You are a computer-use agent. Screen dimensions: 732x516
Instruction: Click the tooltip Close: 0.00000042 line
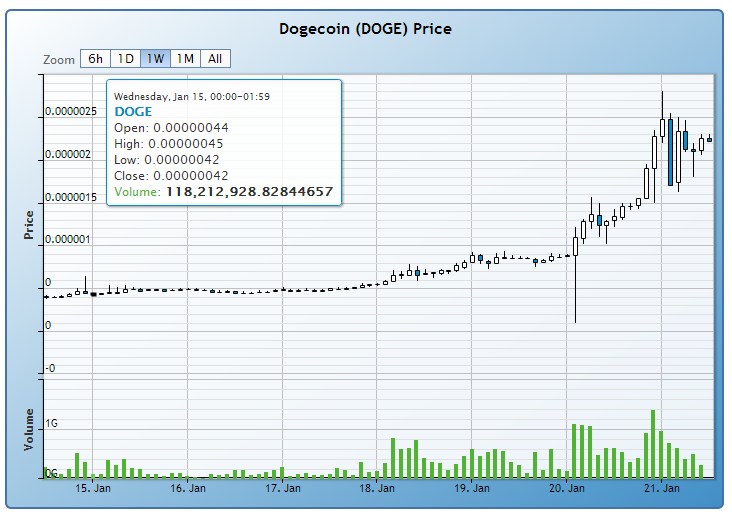[171, 176]
